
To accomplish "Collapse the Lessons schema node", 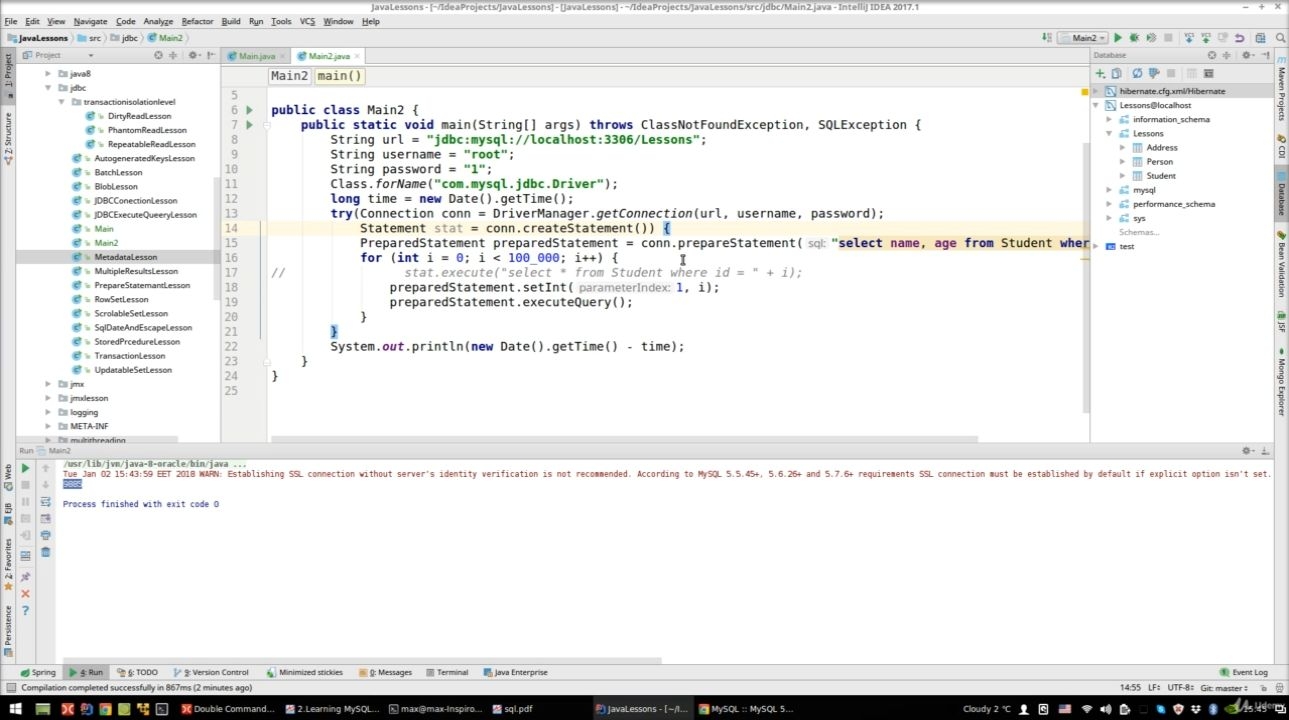I will [1109, 133].
